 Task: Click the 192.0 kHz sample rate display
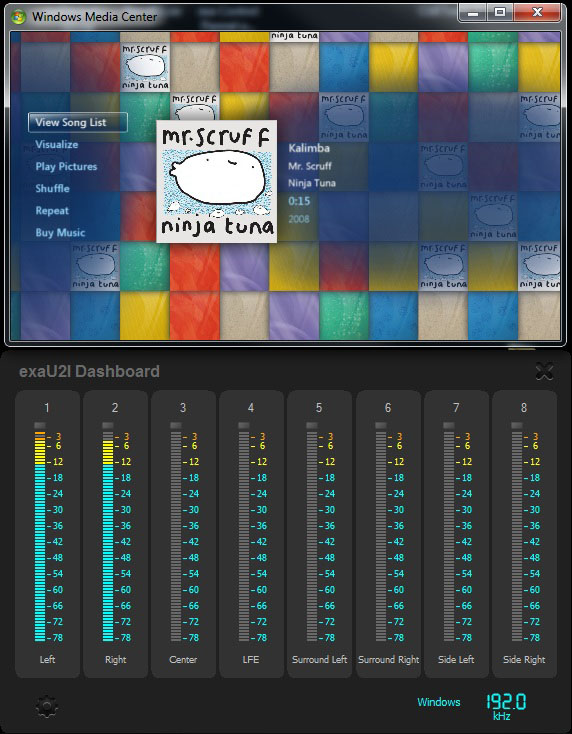pos(506,706)
